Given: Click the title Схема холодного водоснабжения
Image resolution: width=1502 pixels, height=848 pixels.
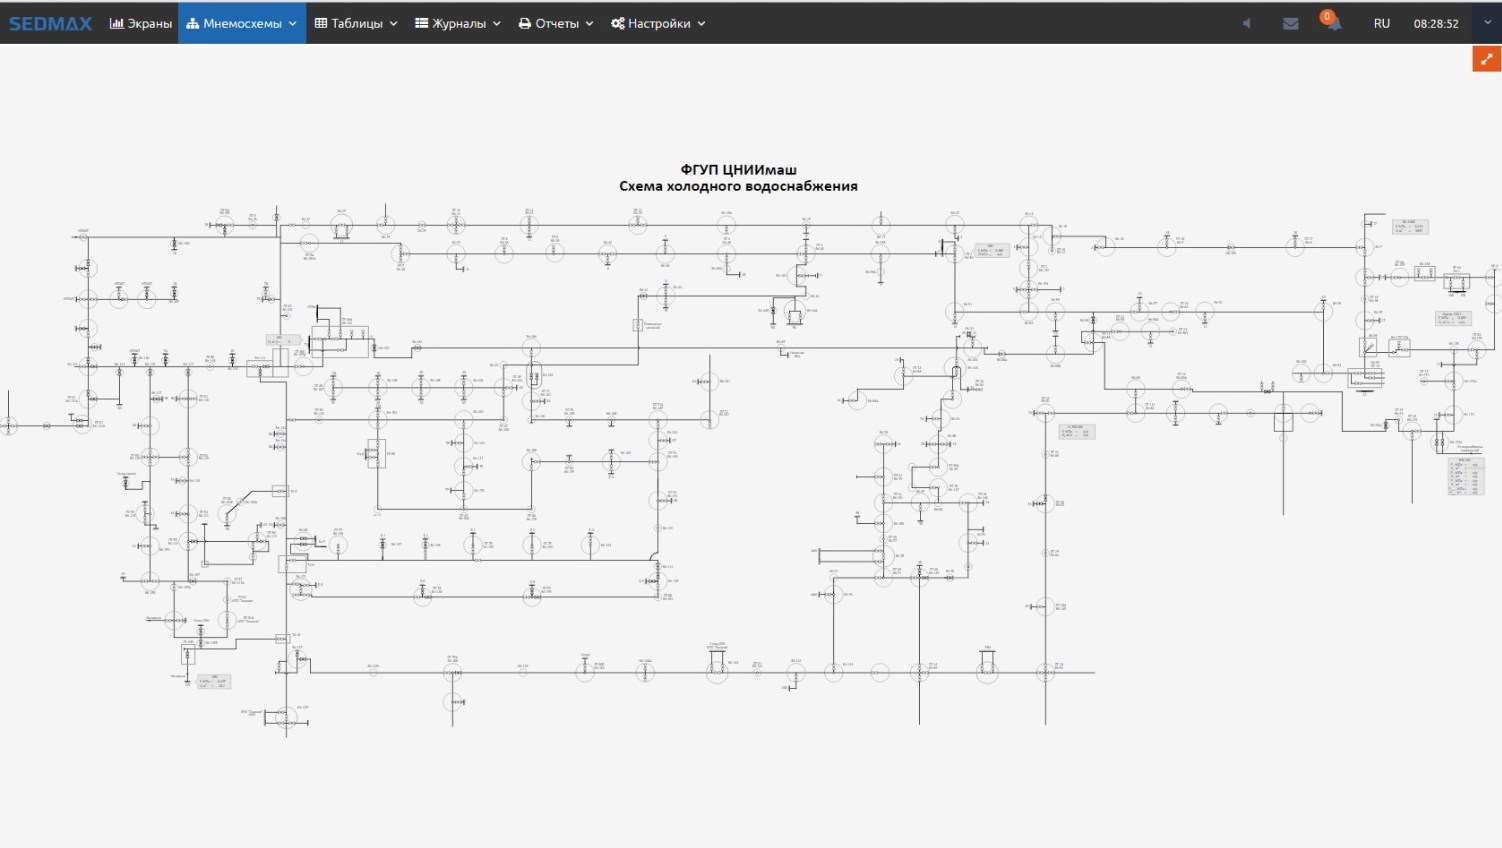Looking at the screenshot, I should pyautogui.click(x=738, y=186).
